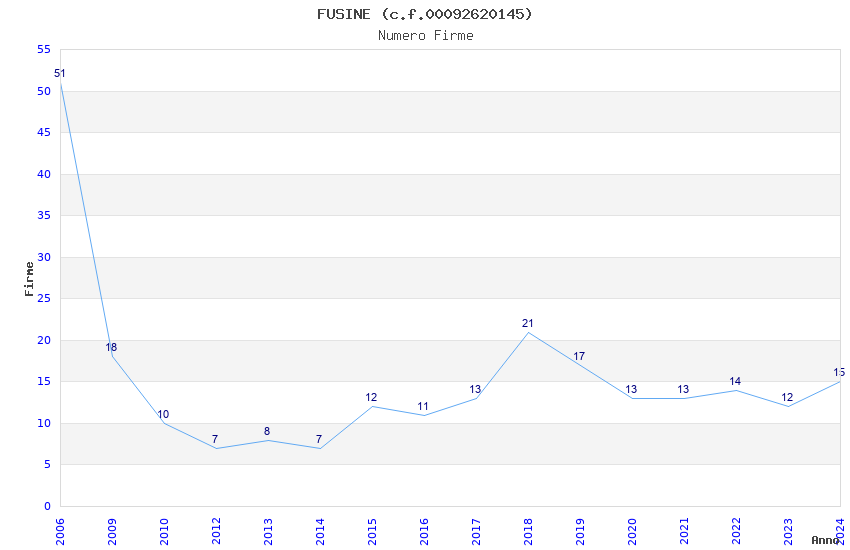Click the 55 tick on the Firme axis
This screenshot has width=850, height=550.
pyautogui.click(x=44, y=50)
